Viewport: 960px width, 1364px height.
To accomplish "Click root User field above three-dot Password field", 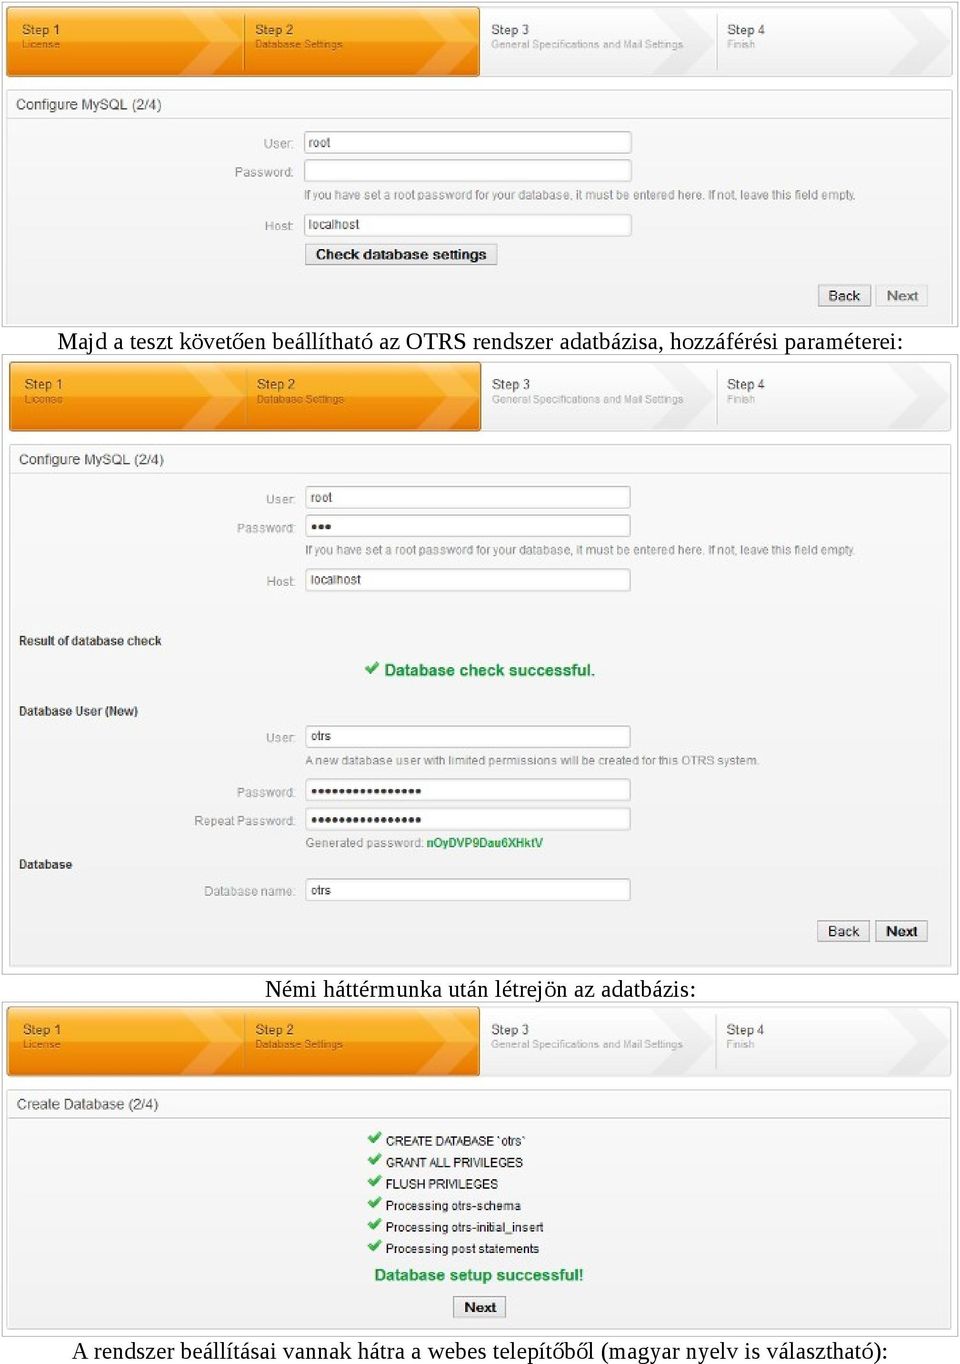I will tap(468, 497).
